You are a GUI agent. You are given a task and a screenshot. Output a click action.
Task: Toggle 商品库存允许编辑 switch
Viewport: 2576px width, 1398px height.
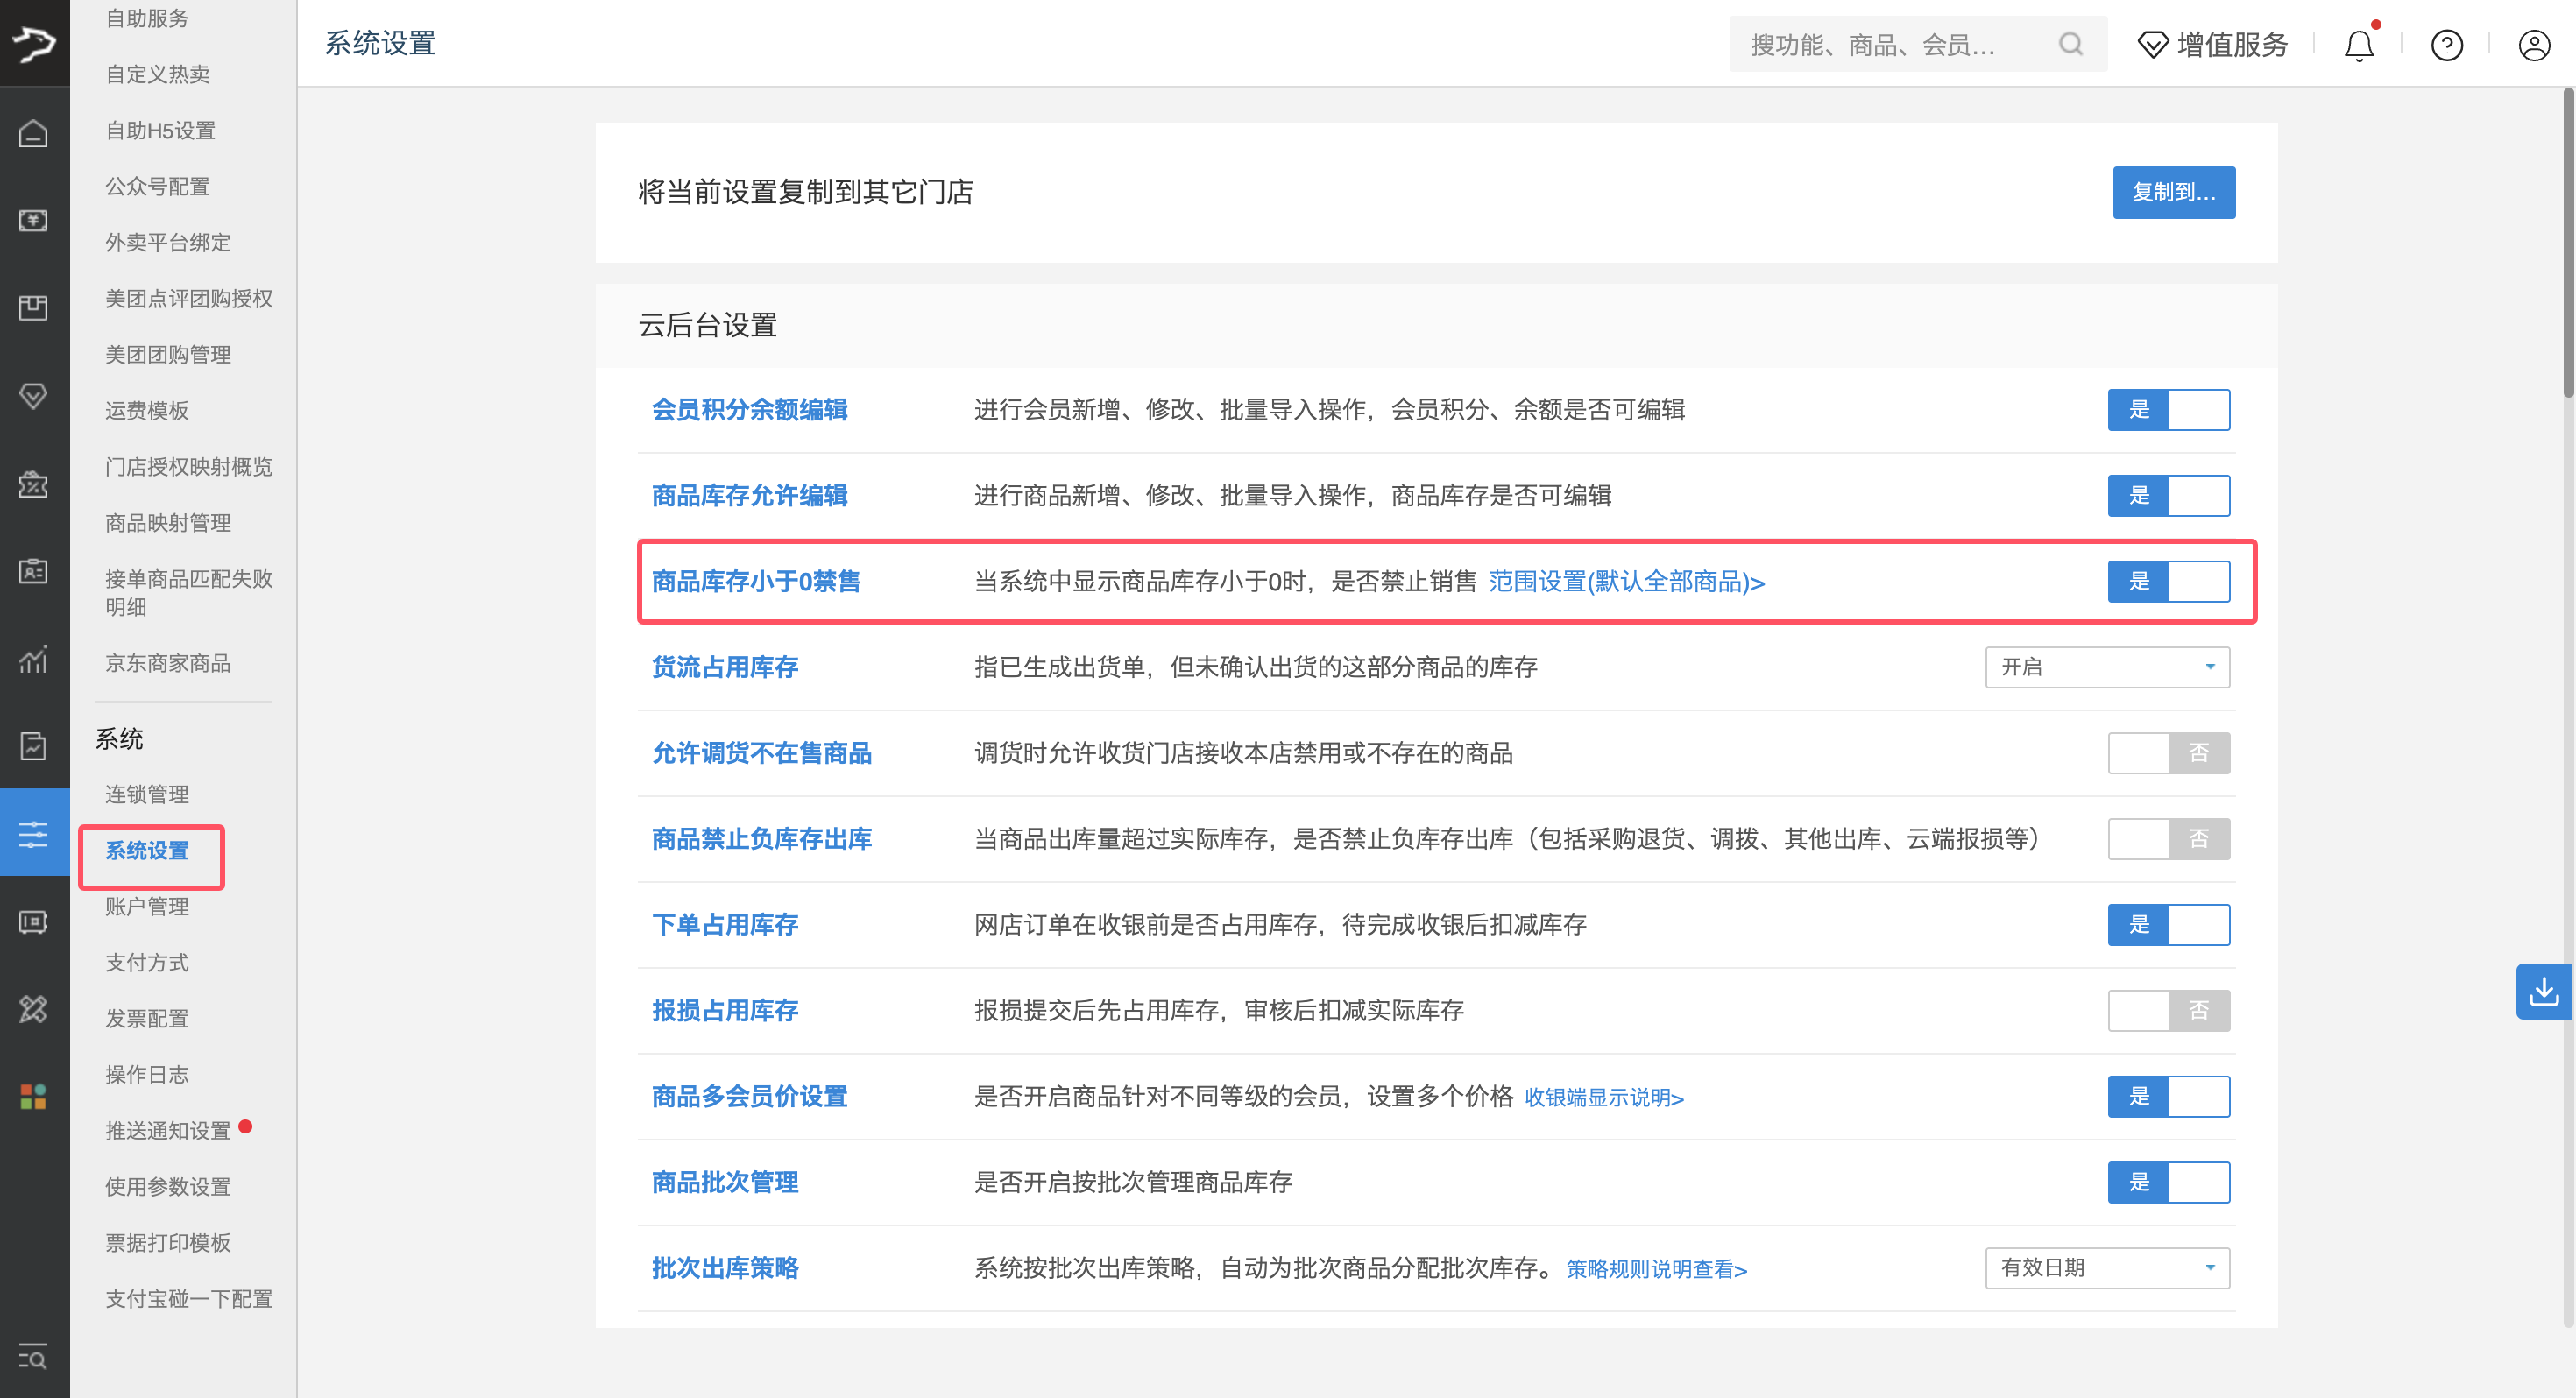(x=2168, y=496)
